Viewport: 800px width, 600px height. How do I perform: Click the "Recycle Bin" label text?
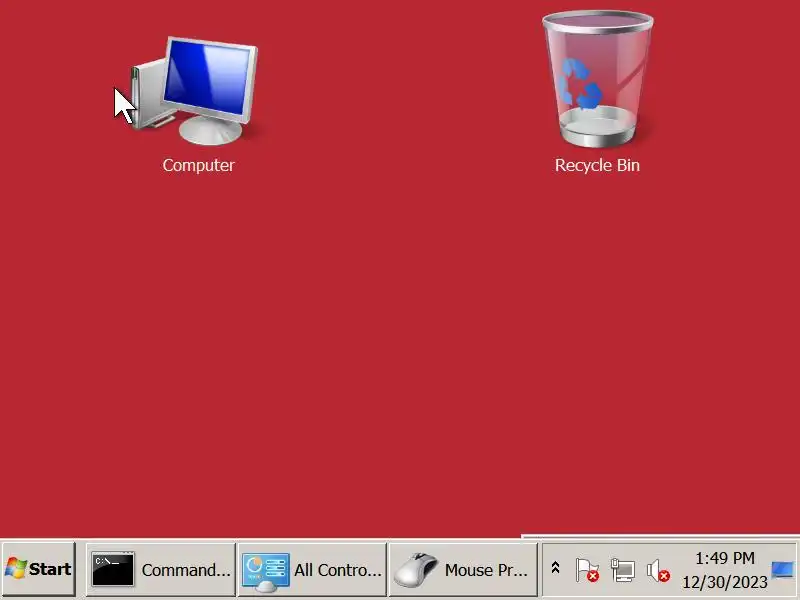coord(597,165)
